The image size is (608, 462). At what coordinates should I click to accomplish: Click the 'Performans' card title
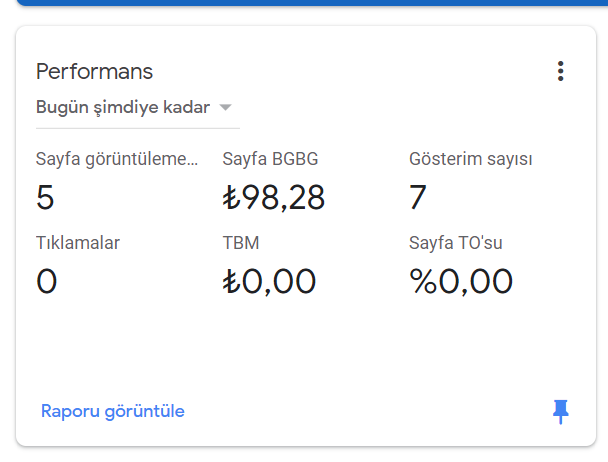point(95,71)
